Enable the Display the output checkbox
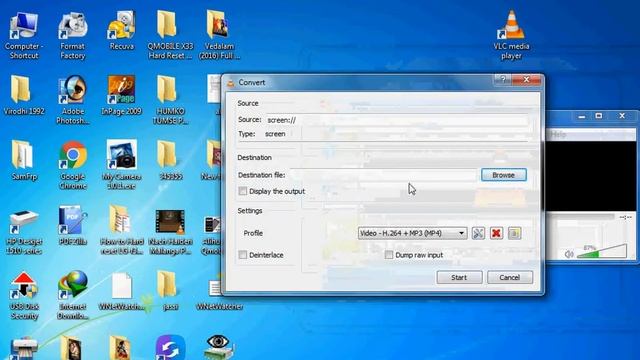The height and width of the screenshot is (360, 640). click(x=243, y=191)
